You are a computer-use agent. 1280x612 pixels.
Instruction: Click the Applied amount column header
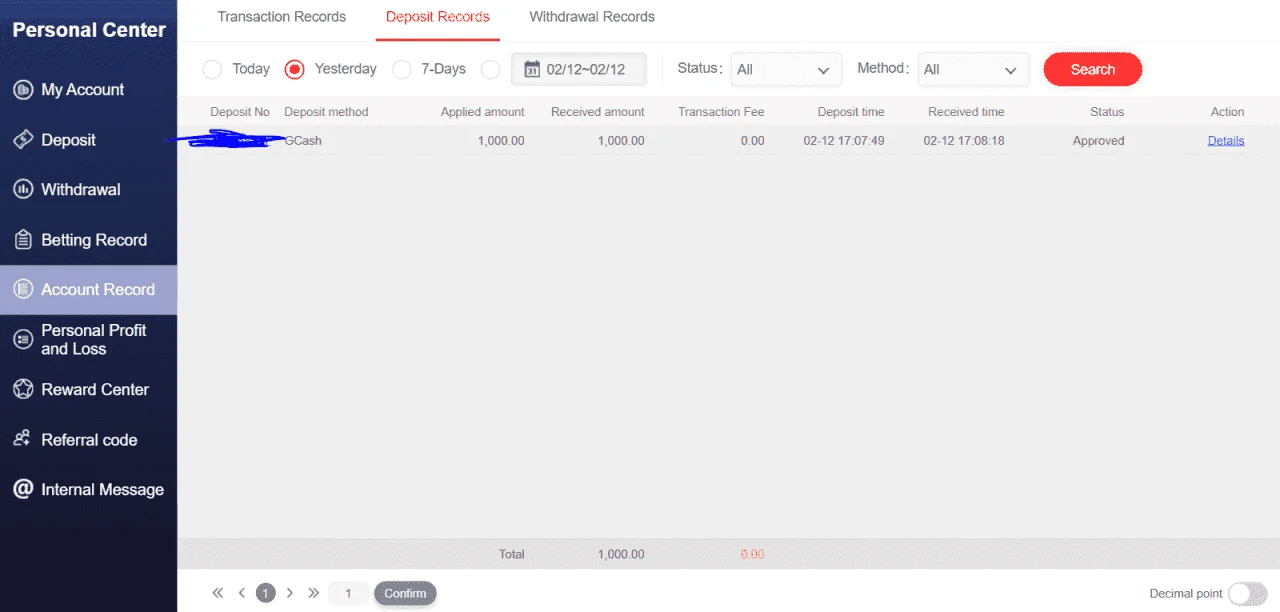pos(483,112)
